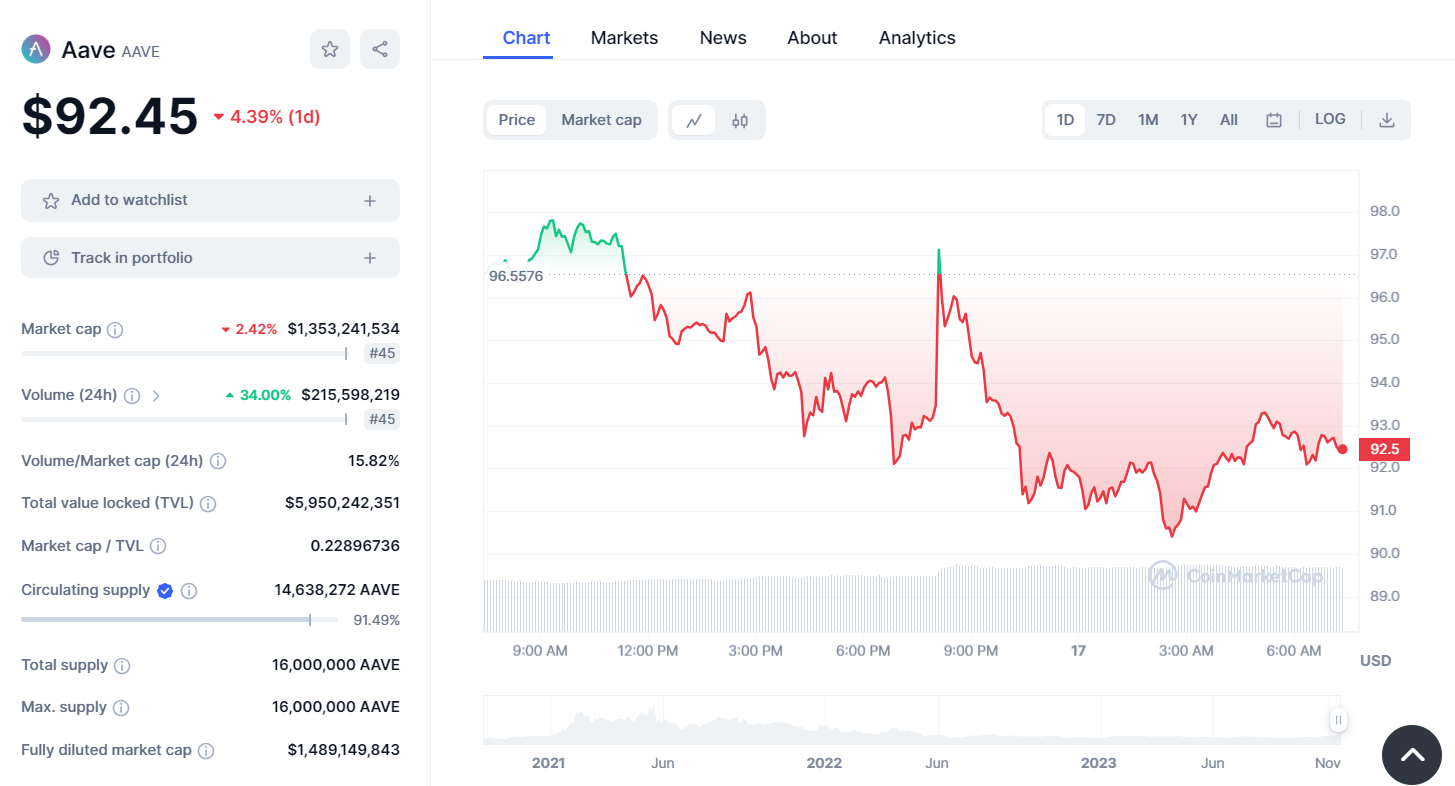Open Max. supply info icon
Viewport: 1455px width, 786px height.
[x=121, y=708]
